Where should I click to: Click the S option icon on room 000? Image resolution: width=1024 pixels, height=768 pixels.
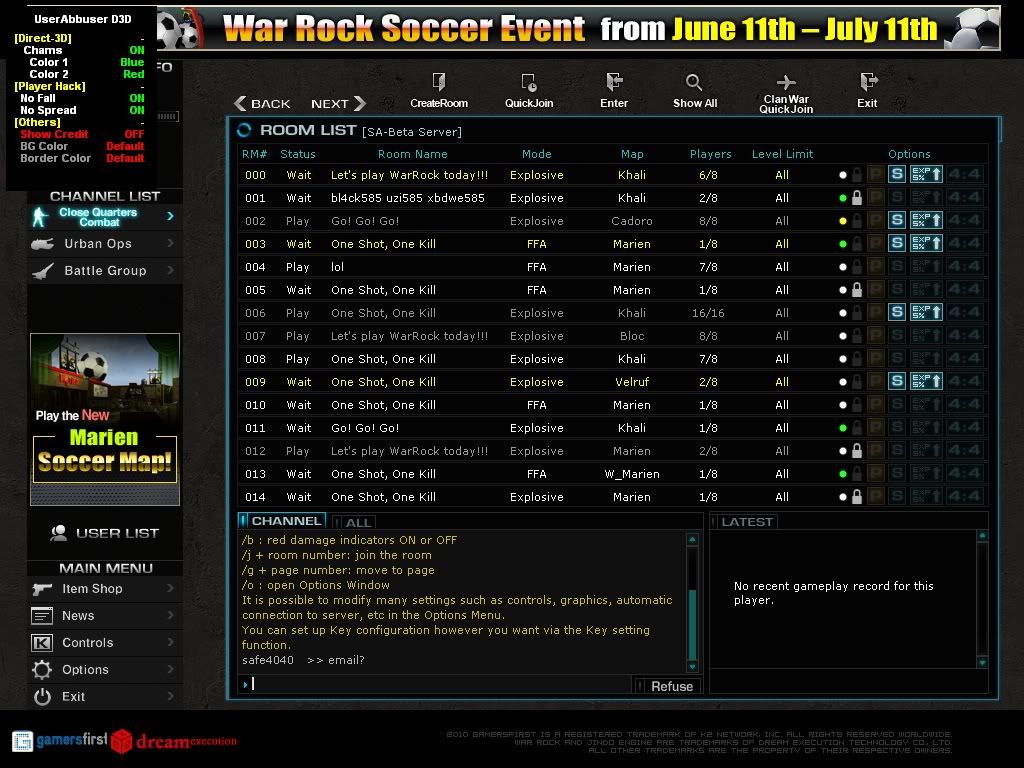tap(897, 174)
